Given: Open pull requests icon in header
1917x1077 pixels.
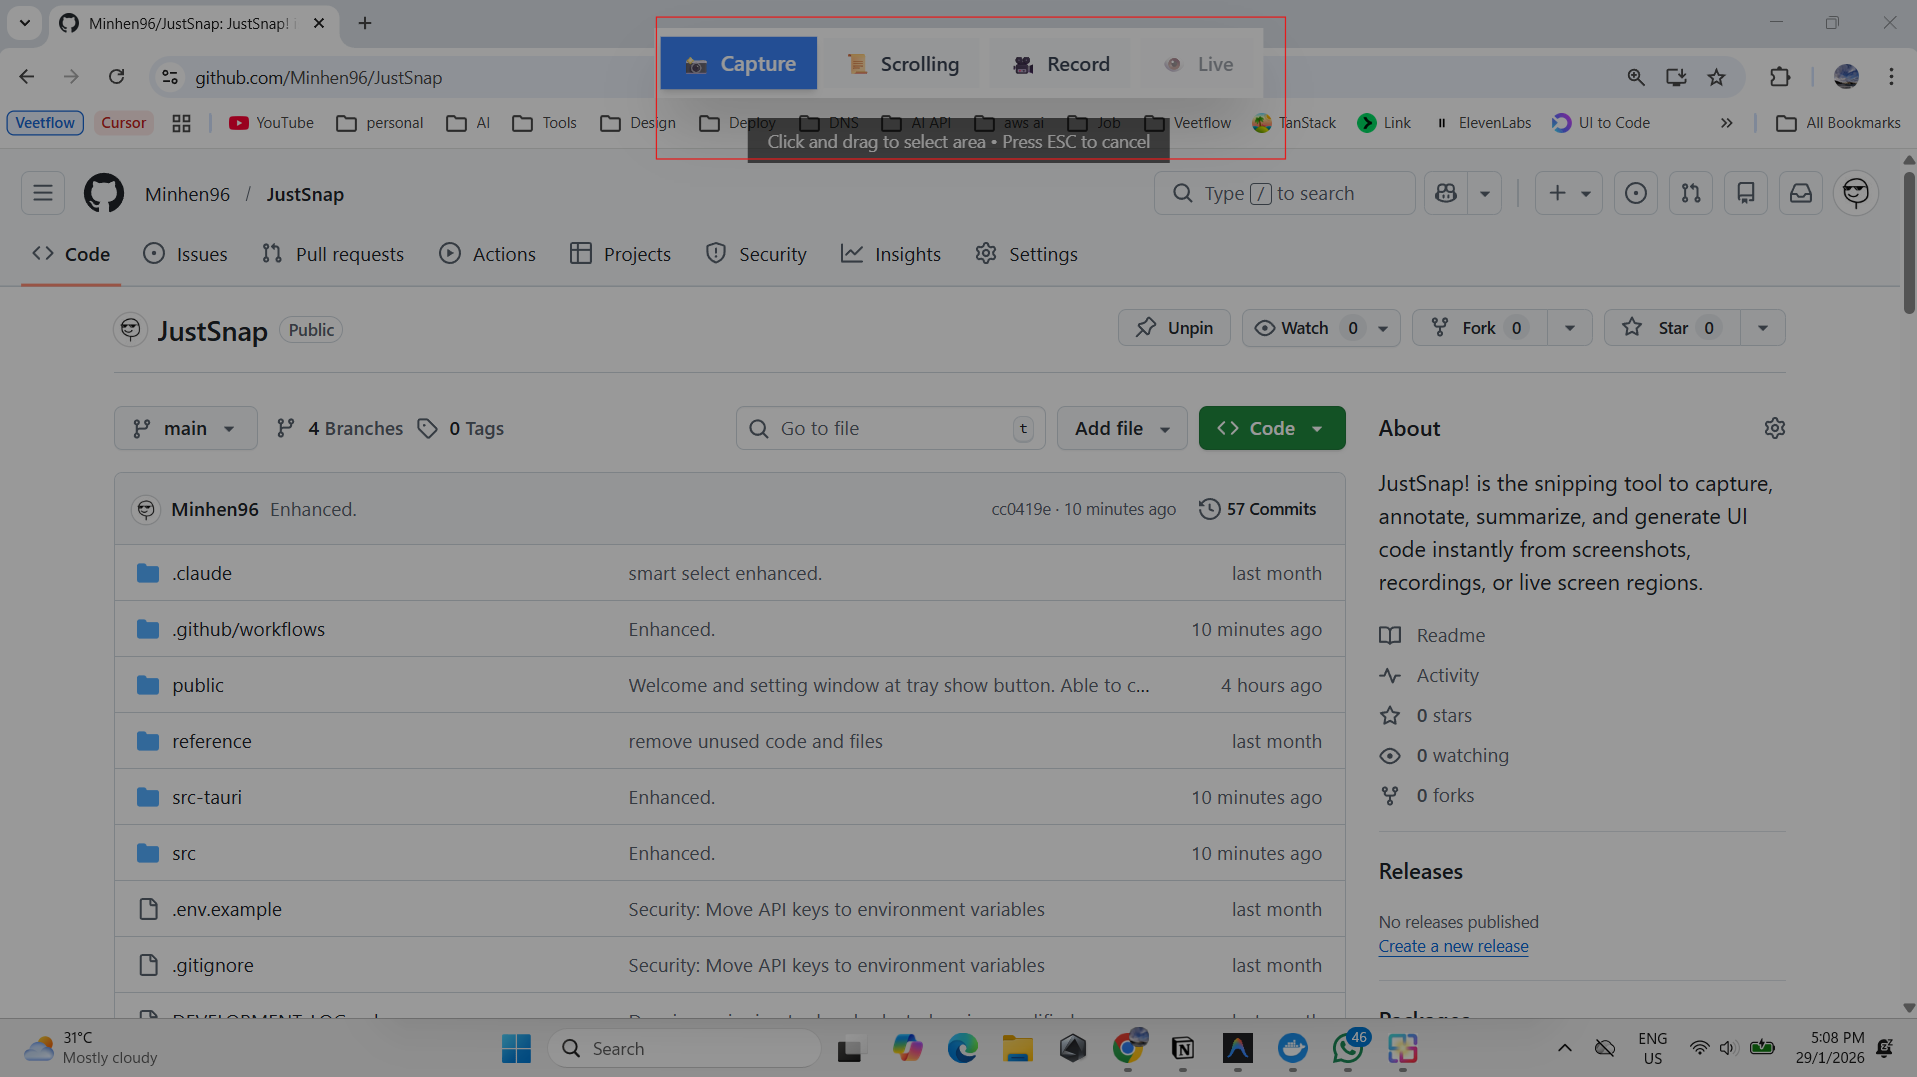Looking at the screenshot, I should (x=1690, y=193).
